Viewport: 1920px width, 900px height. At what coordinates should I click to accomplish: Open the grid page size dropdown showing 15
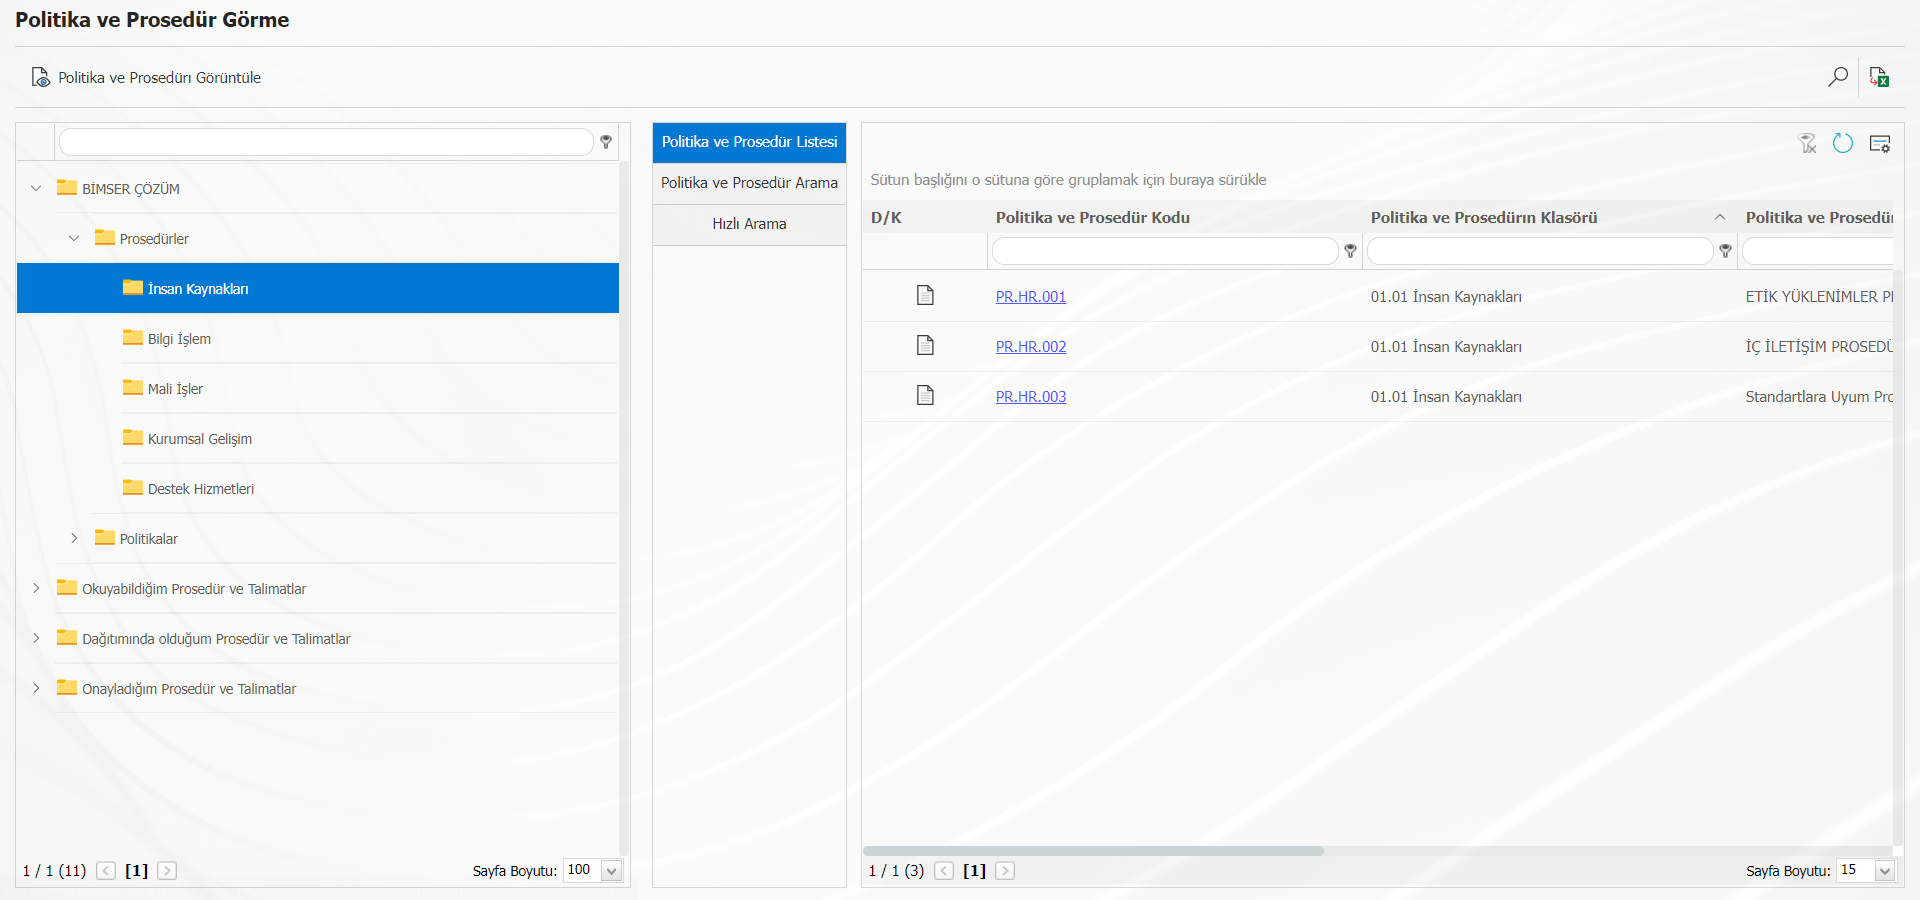[1885, 871]
